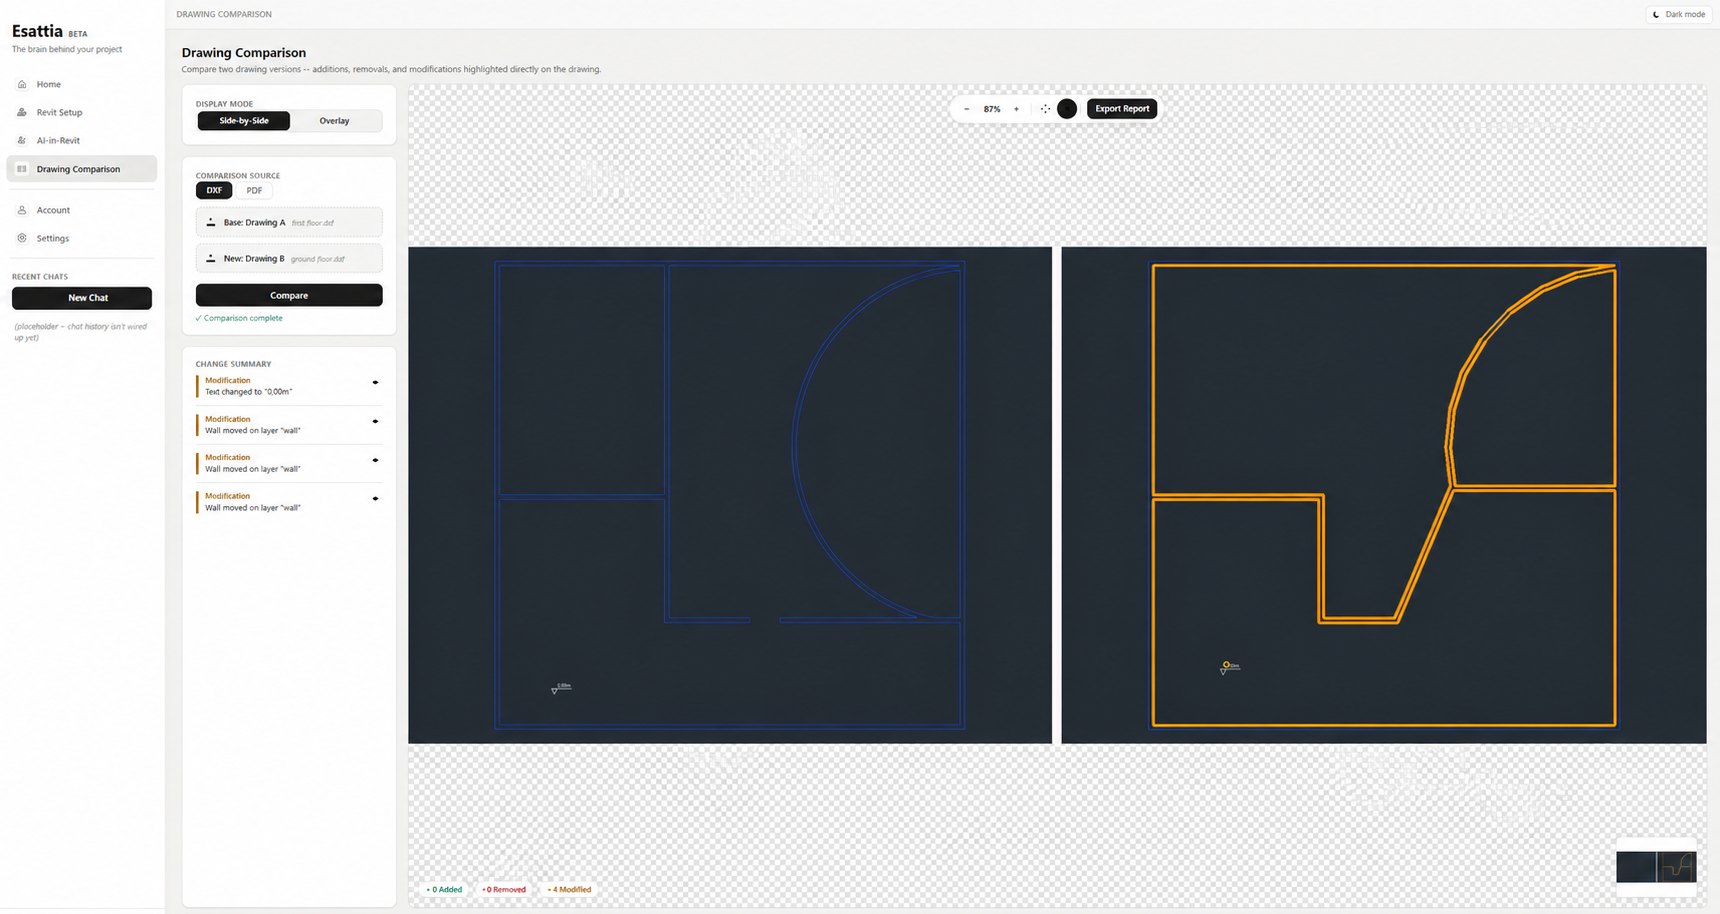Click the 0 Added legend chip
The image size is (1720, 914).
pos(444,889)
